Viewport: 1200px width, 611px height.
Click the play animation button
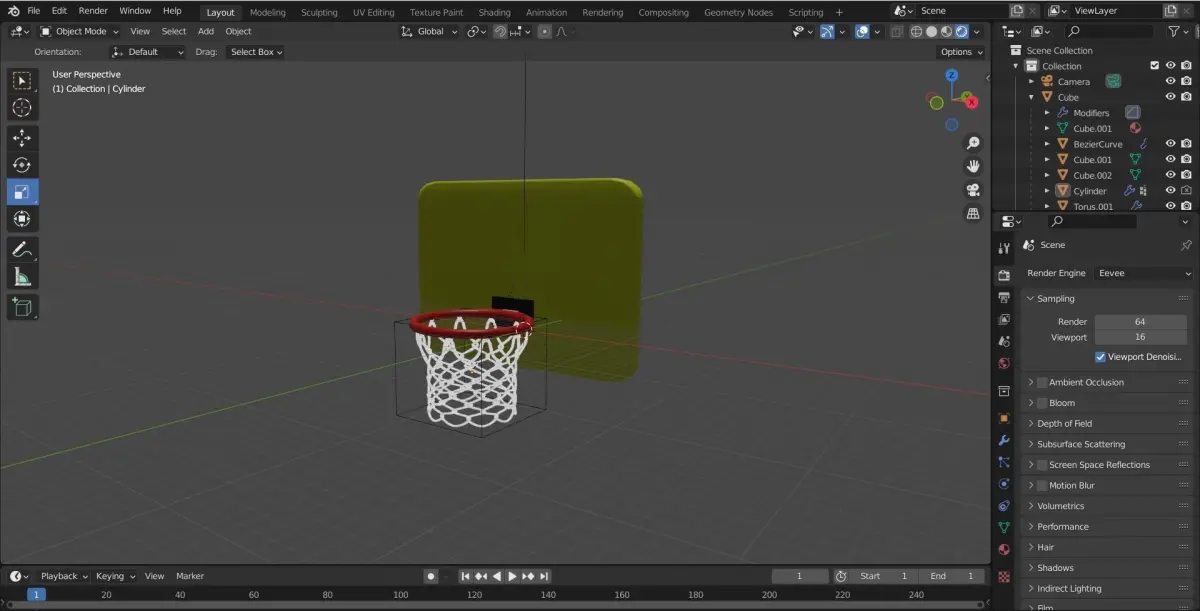[x=512, y=576]
